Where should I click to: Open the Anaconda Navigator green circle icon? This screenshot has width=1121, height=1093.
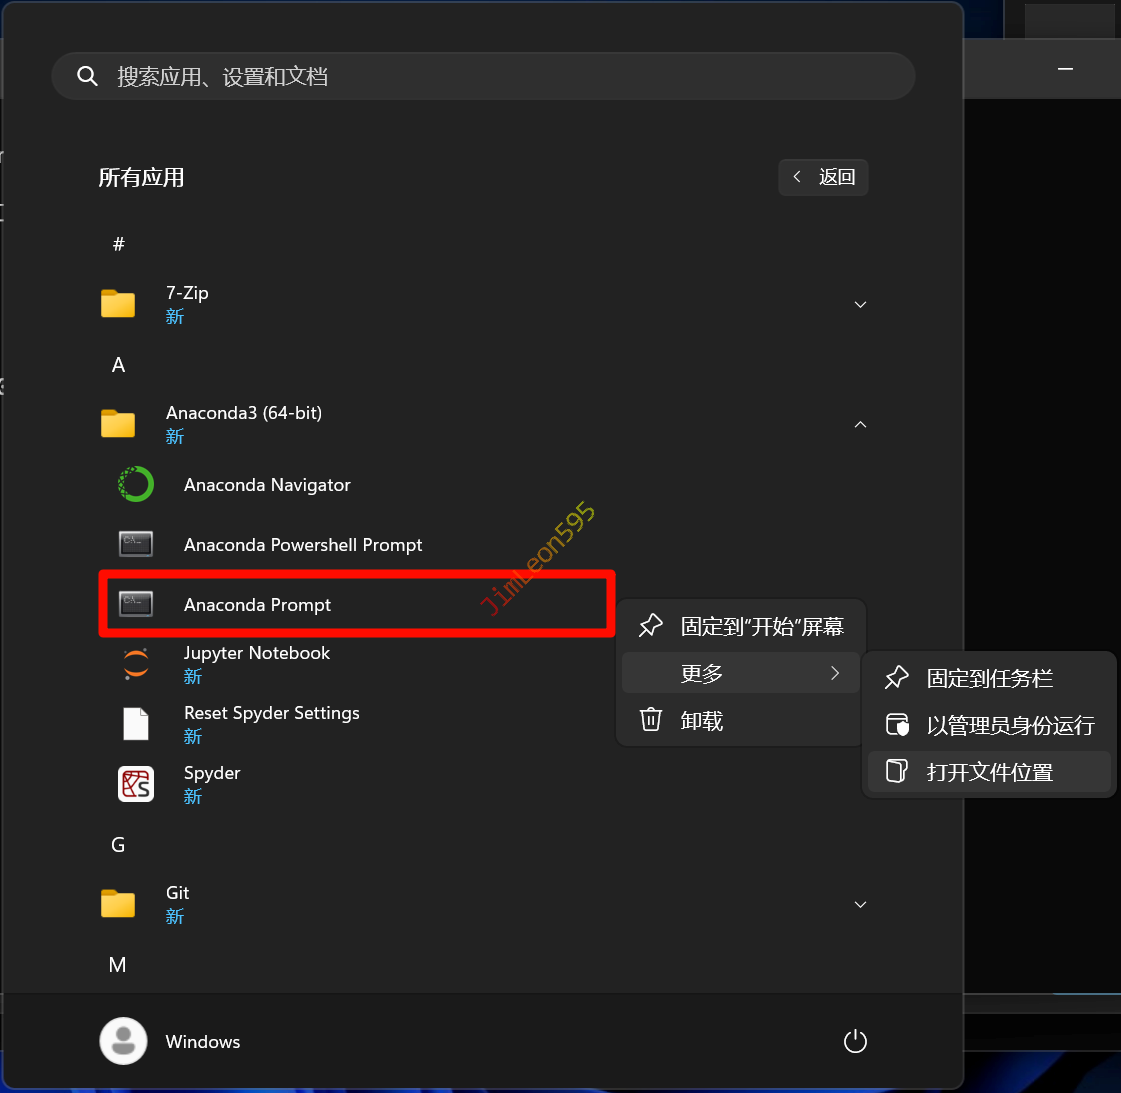coord(136,485)
